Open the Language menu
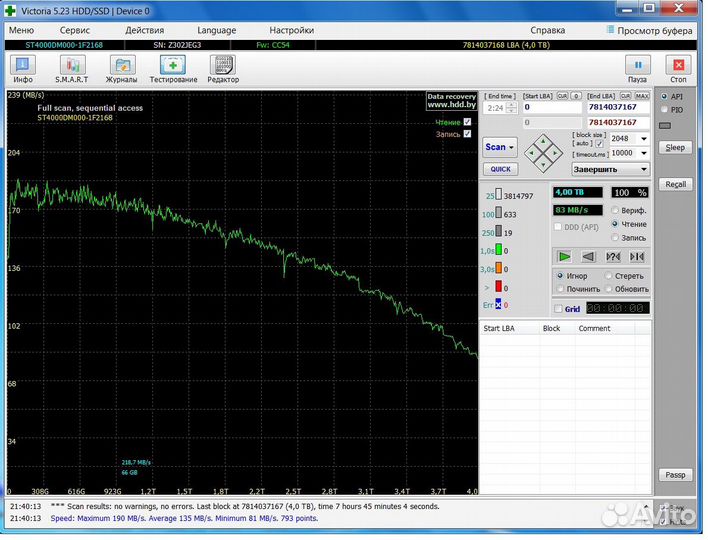The image size is (708, 540). pos(217,30)
